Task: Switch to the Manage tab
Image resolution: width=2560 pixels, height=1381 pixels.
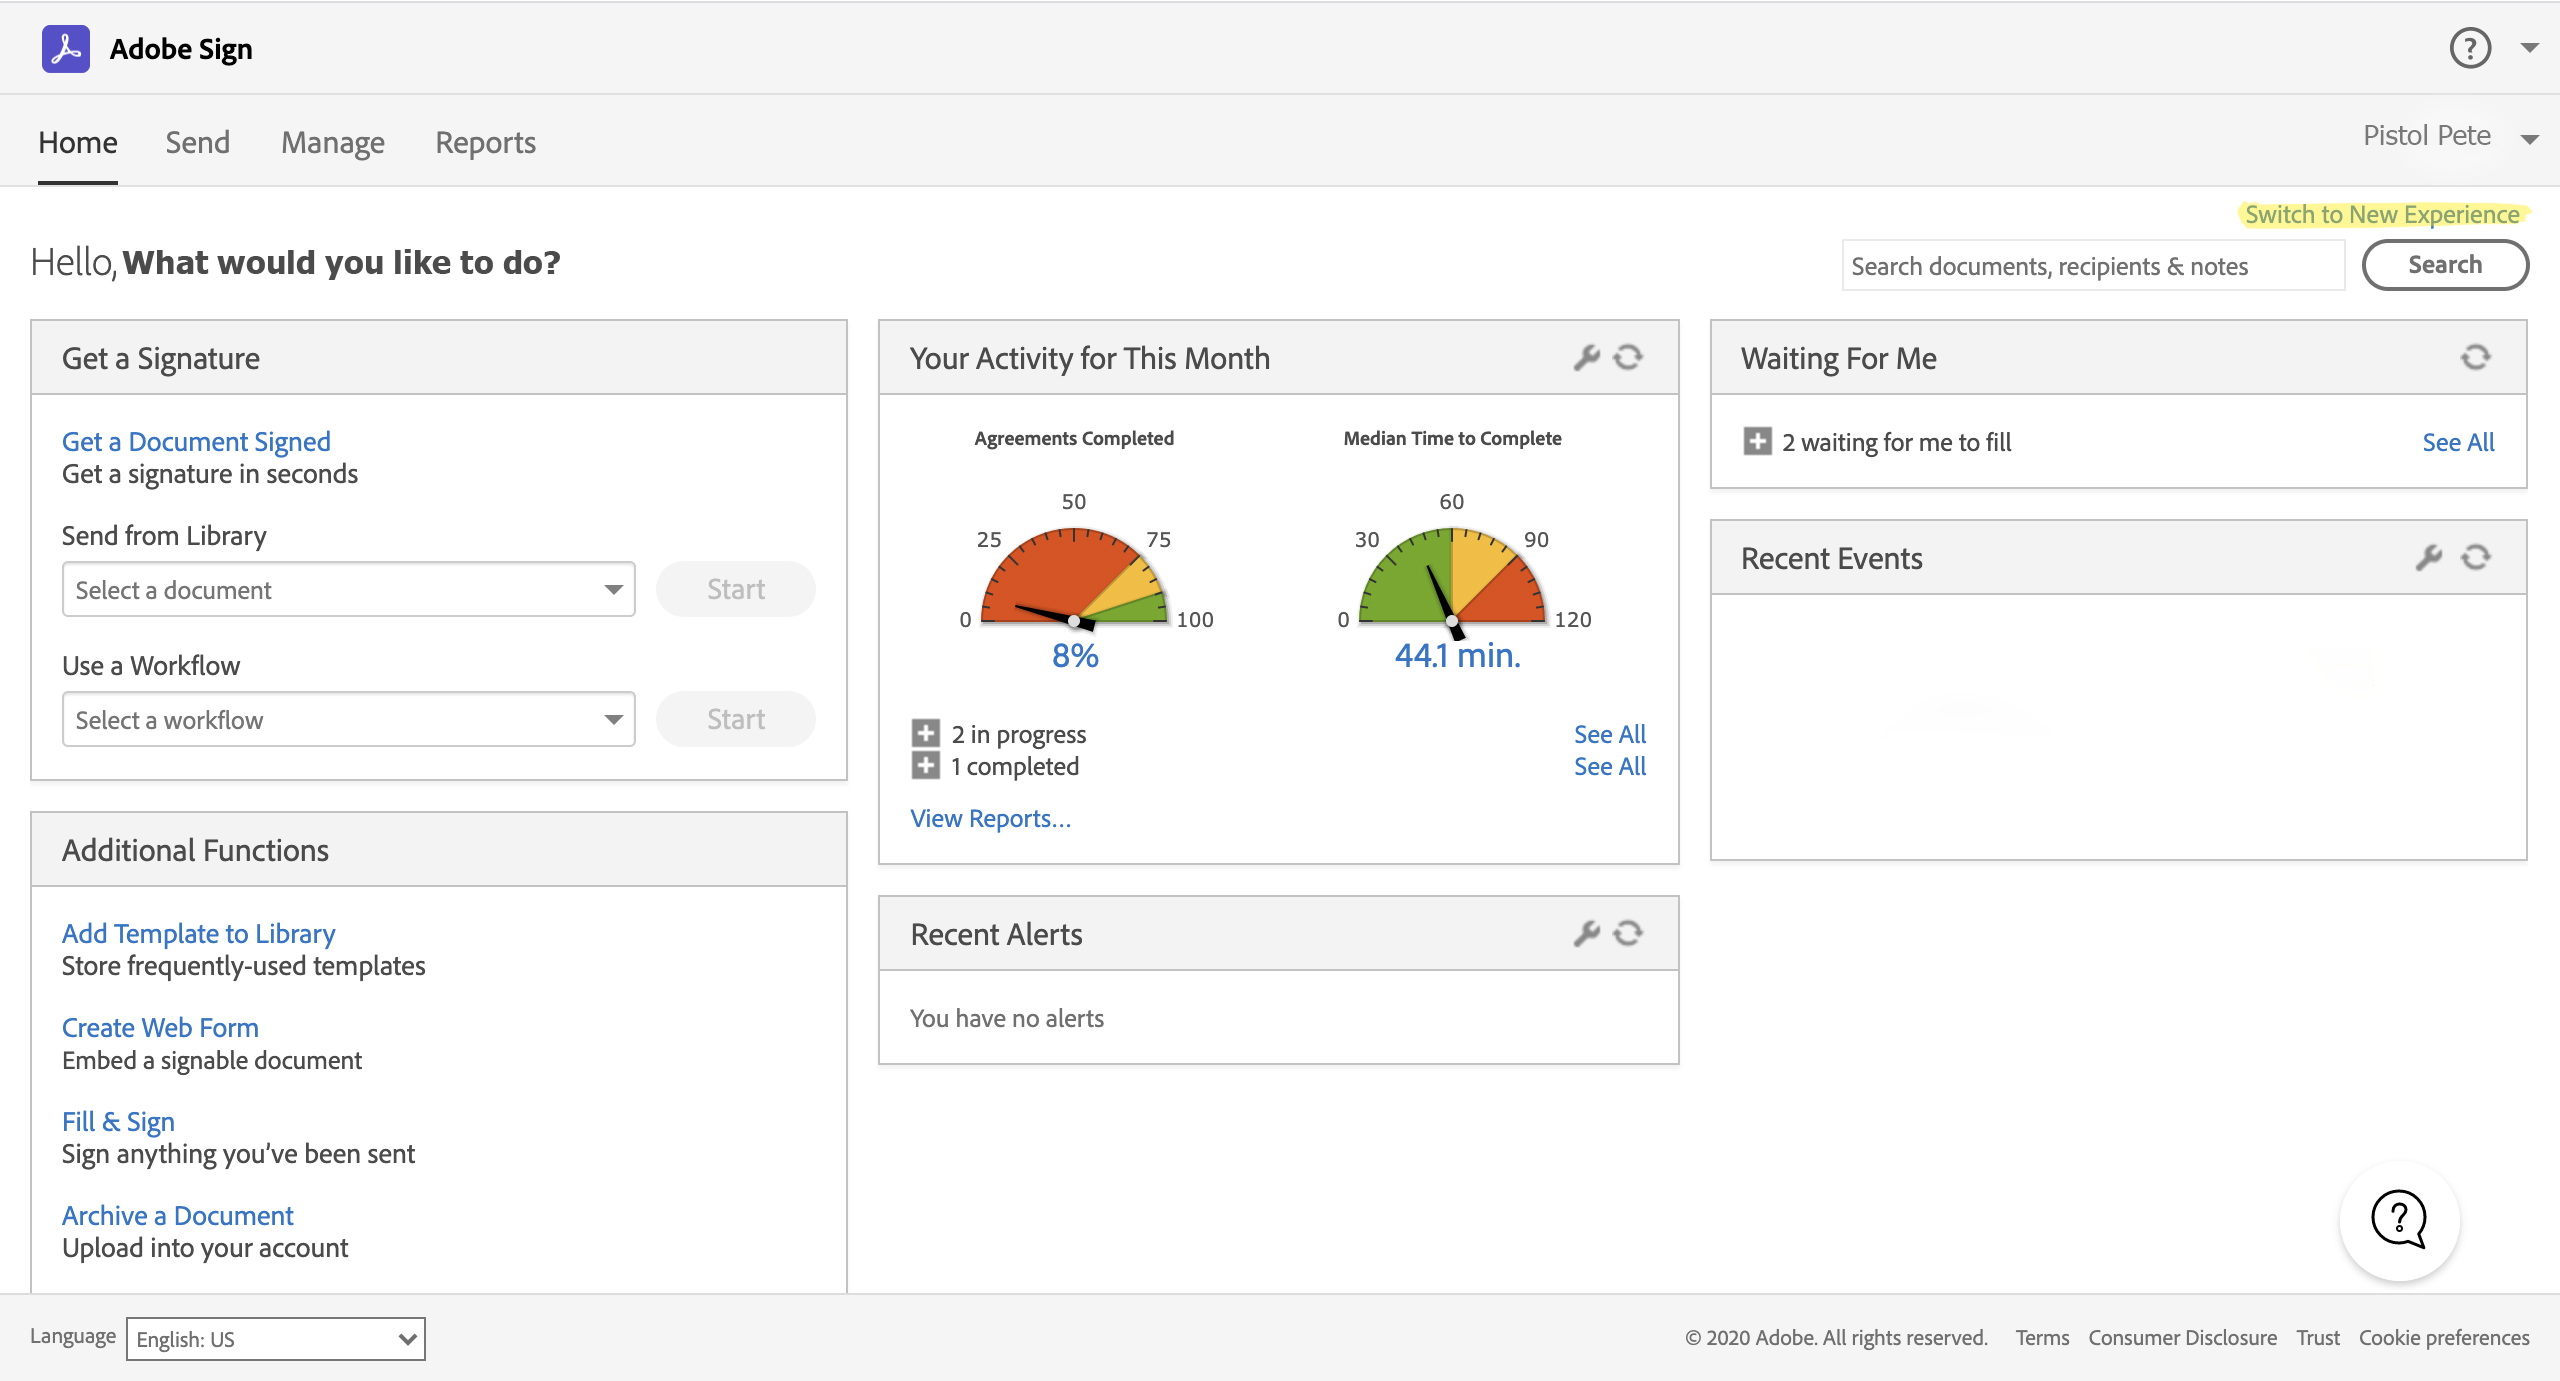Action: [333, 143]
